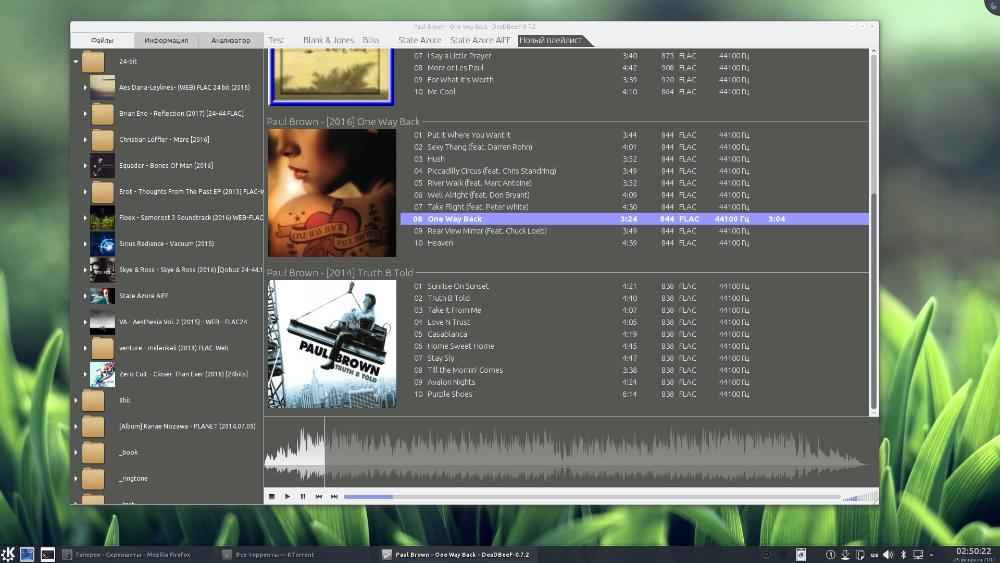Image resolution: width=1000 pixels, height=563 pixels.
Task: Open the terminal icon in the taskbar
Action: pyautogui.click(x=48, y=555)
